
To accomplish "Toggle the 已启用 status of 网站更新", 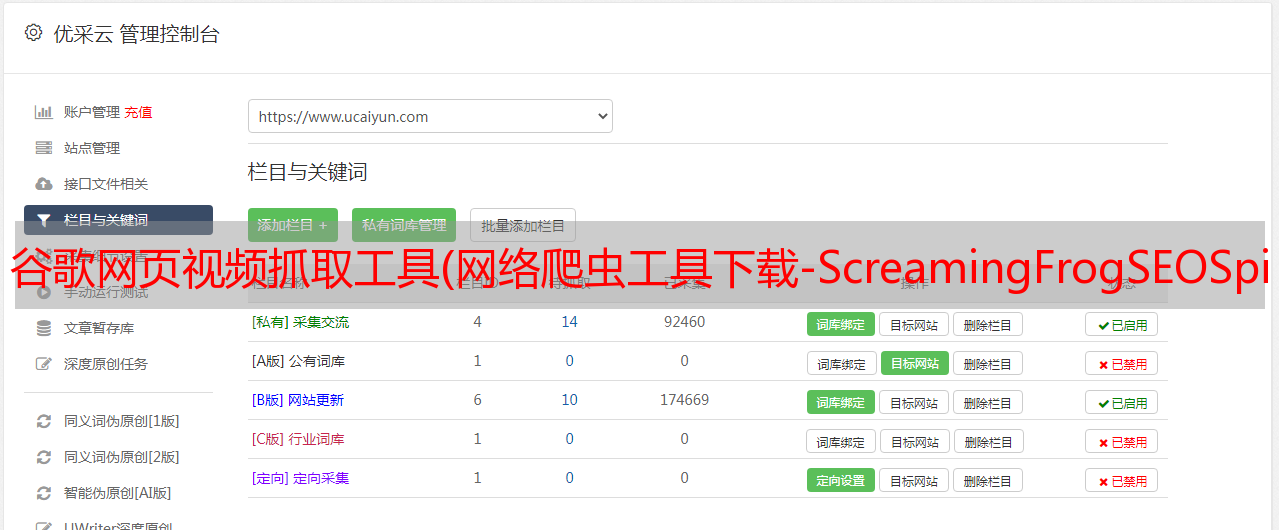I will (1122, 402).
